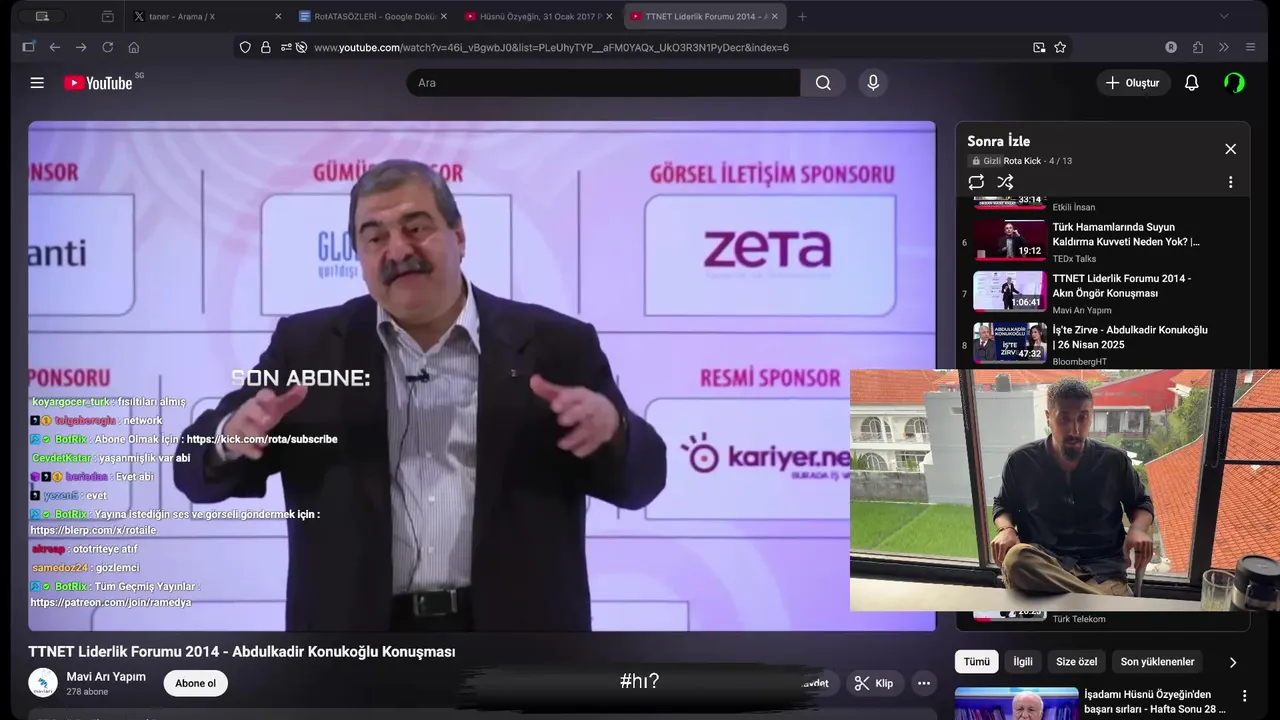Open the notifications bell
The image size is (1280, 720).
click(1191, 83)
